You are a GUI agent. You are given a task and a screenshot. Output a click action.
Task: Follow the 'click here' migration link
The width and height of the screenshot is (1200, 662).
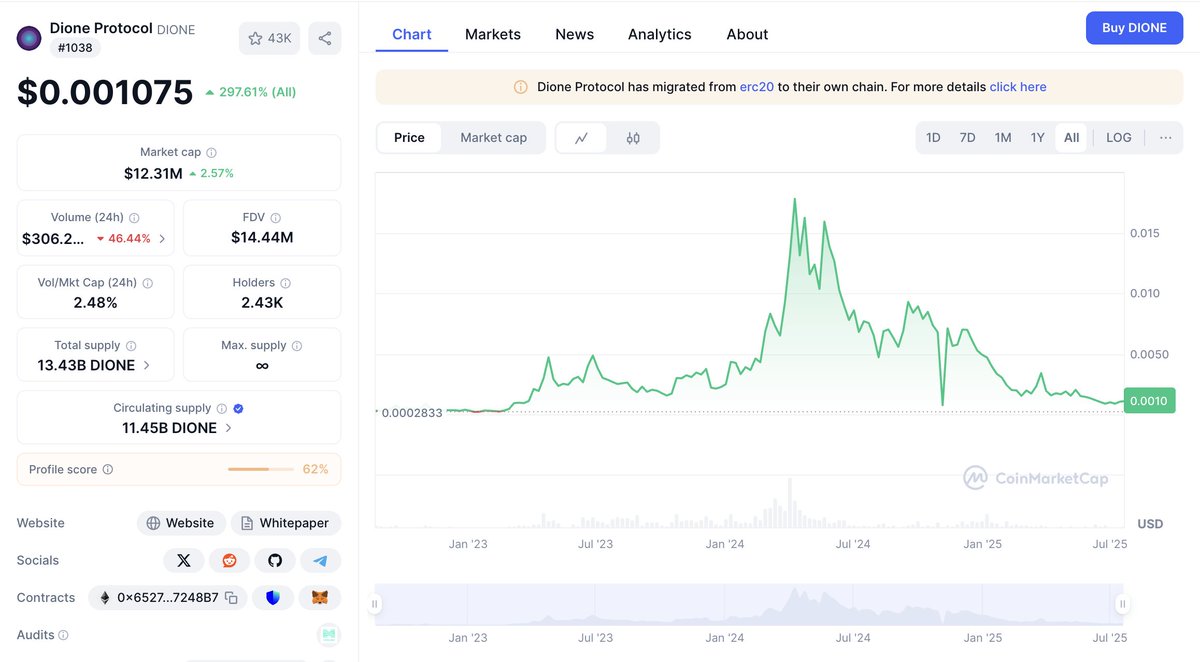pos(1018,87)
